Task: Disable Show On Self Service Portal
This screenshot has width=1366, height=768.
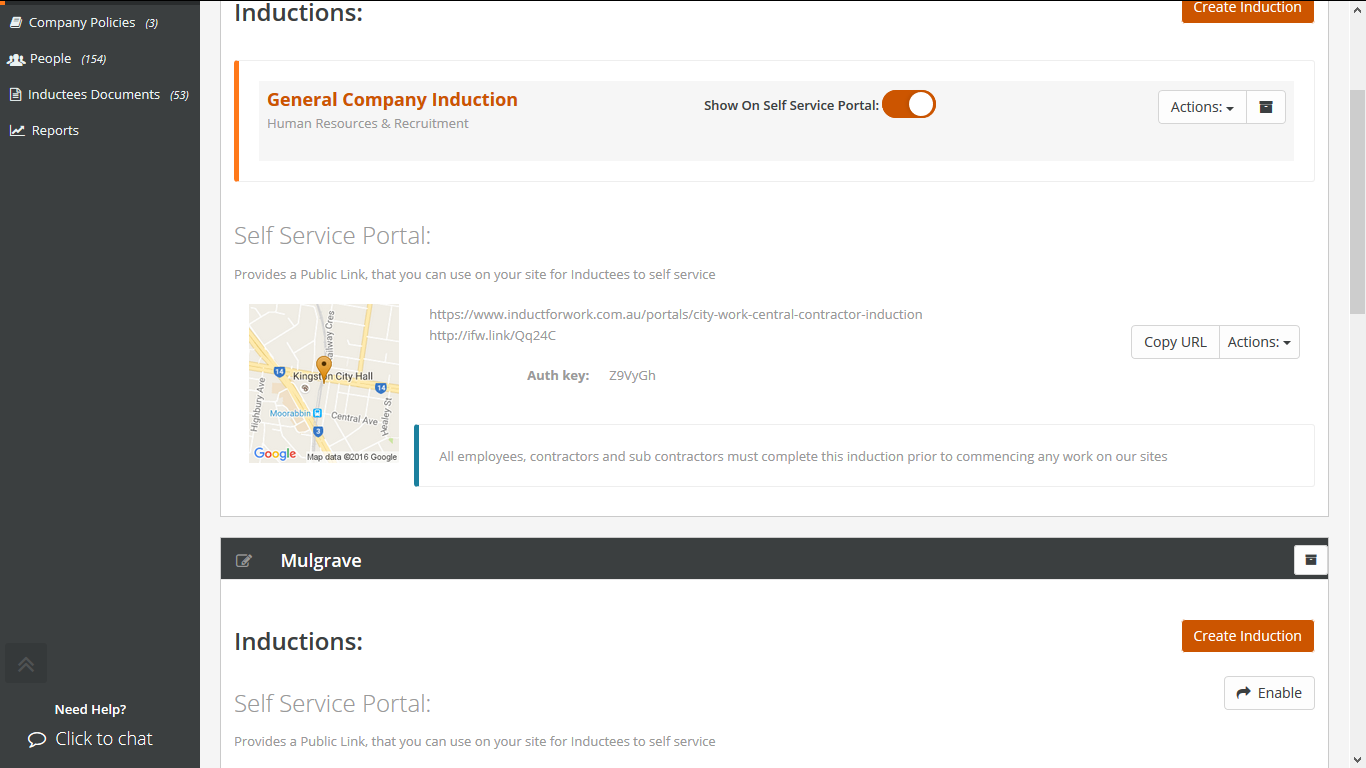Action: click(x=908, y=103)
